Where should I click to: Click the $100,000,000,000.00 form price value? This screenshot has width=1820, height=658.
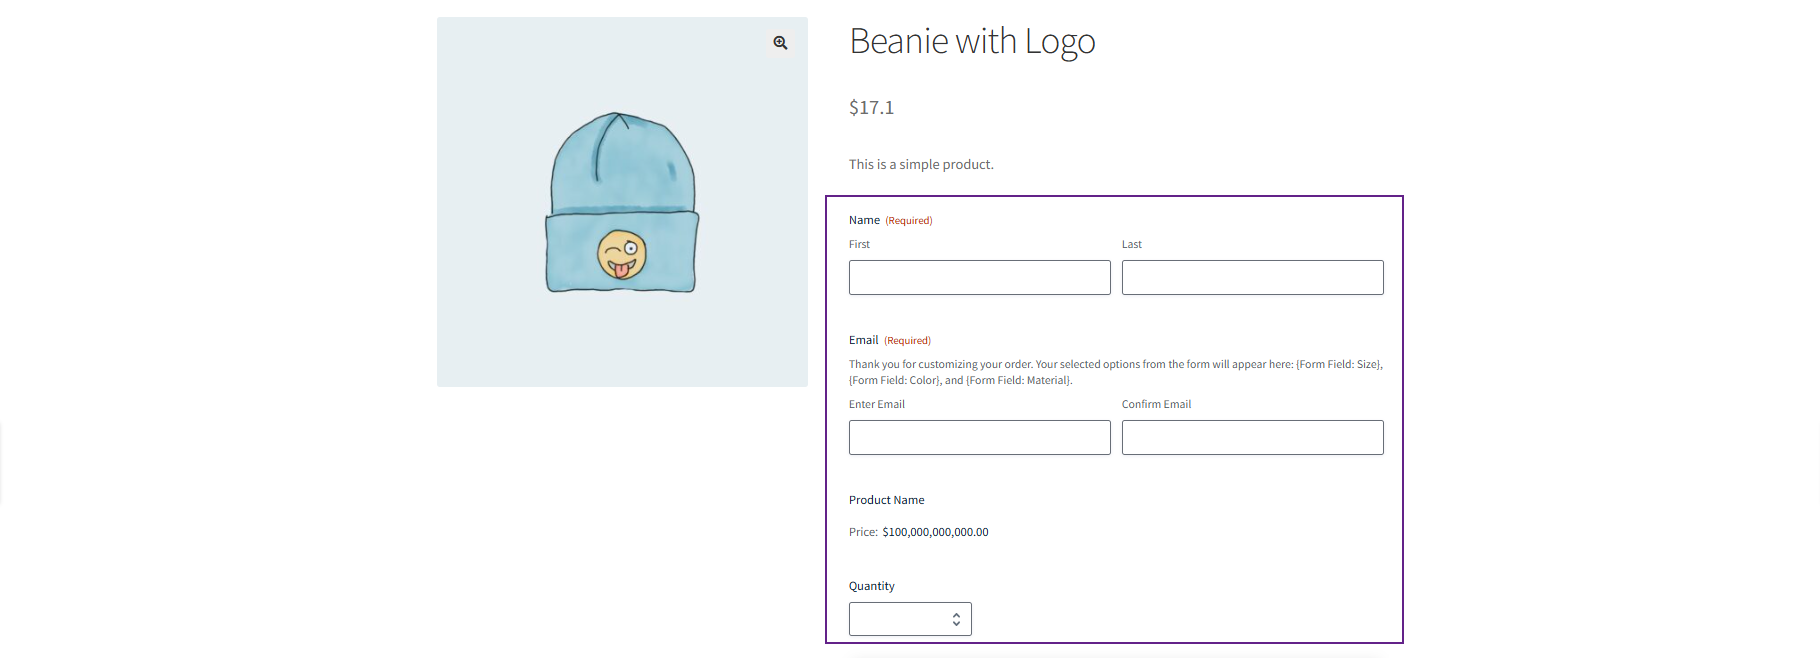pyautogui.click(x=935, y=533)
